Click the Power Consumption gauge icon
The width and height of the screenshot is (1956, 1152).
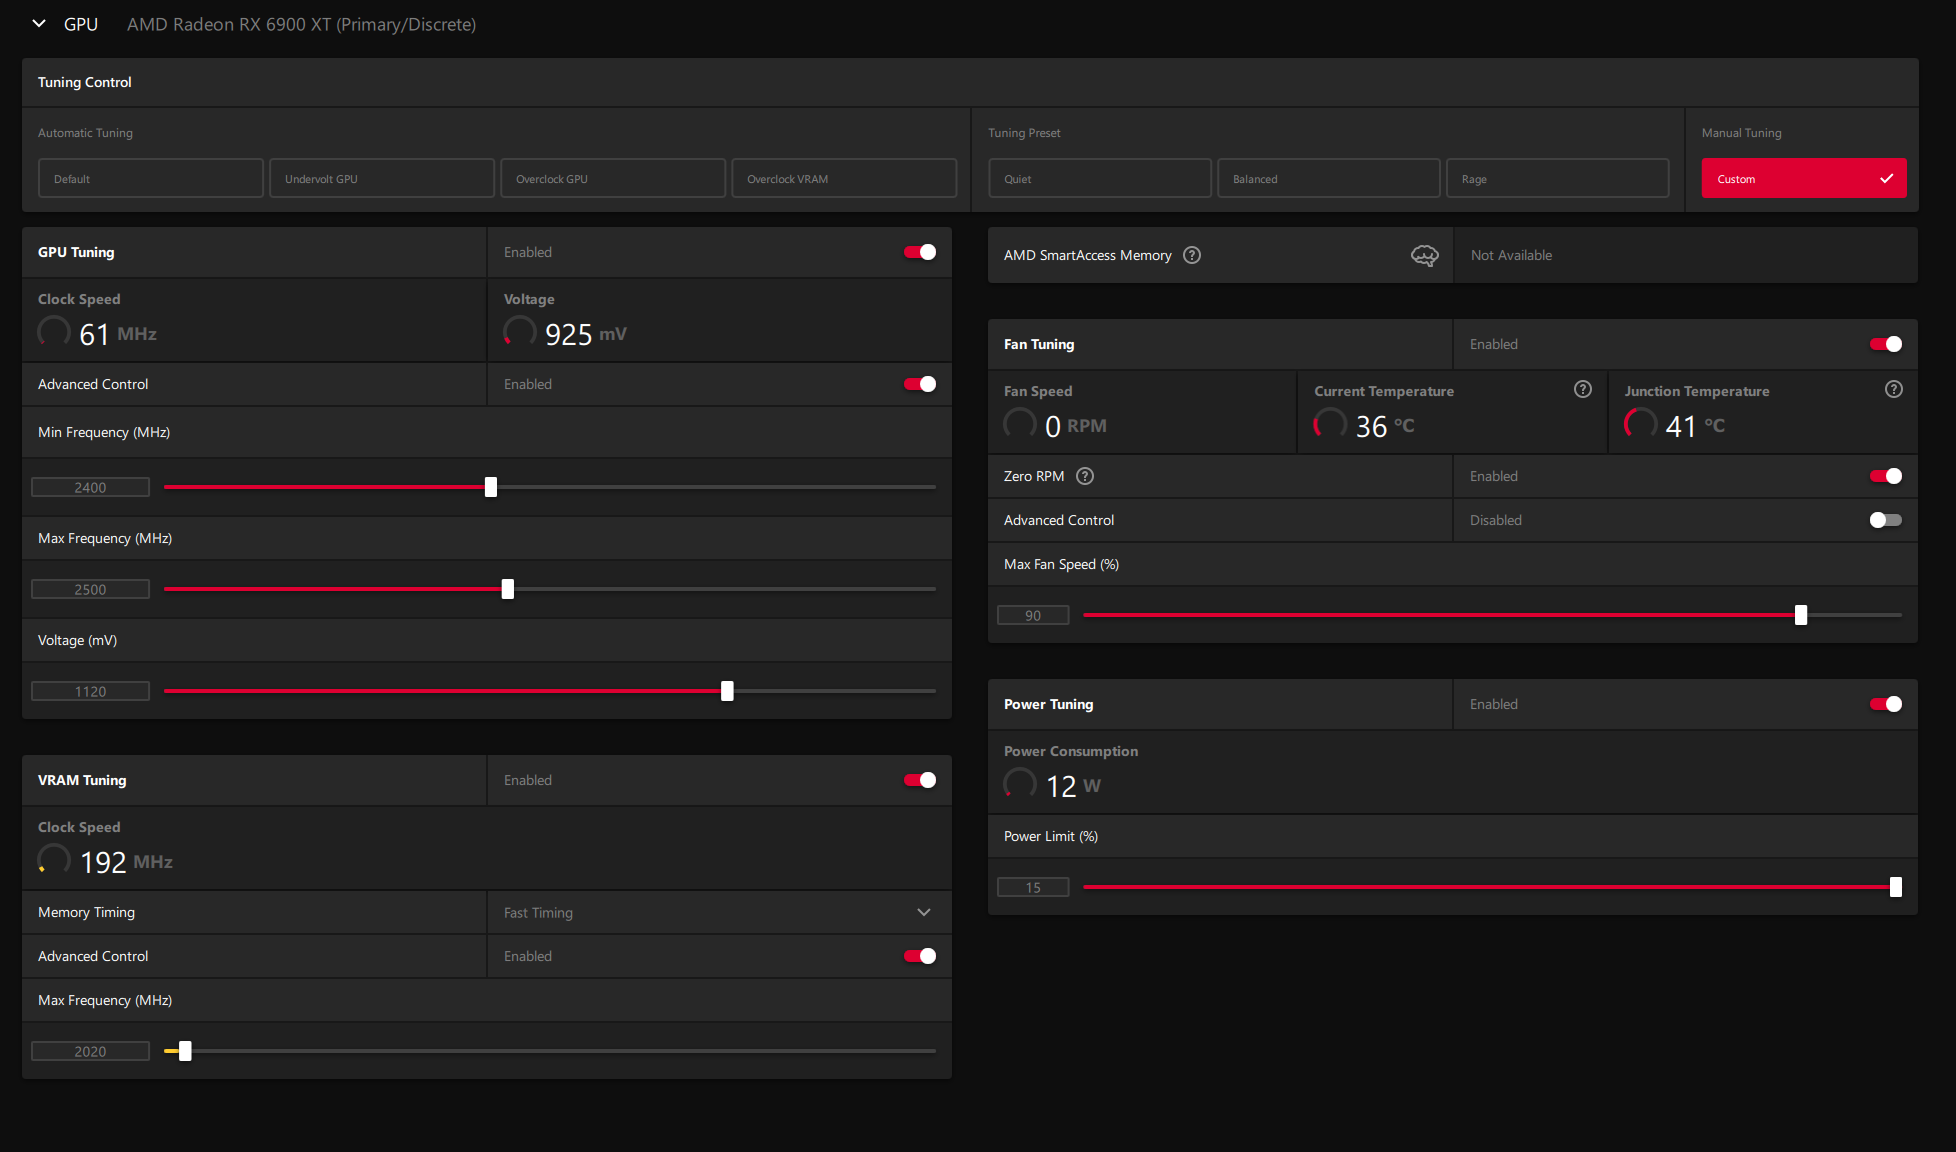[1020, 783]
